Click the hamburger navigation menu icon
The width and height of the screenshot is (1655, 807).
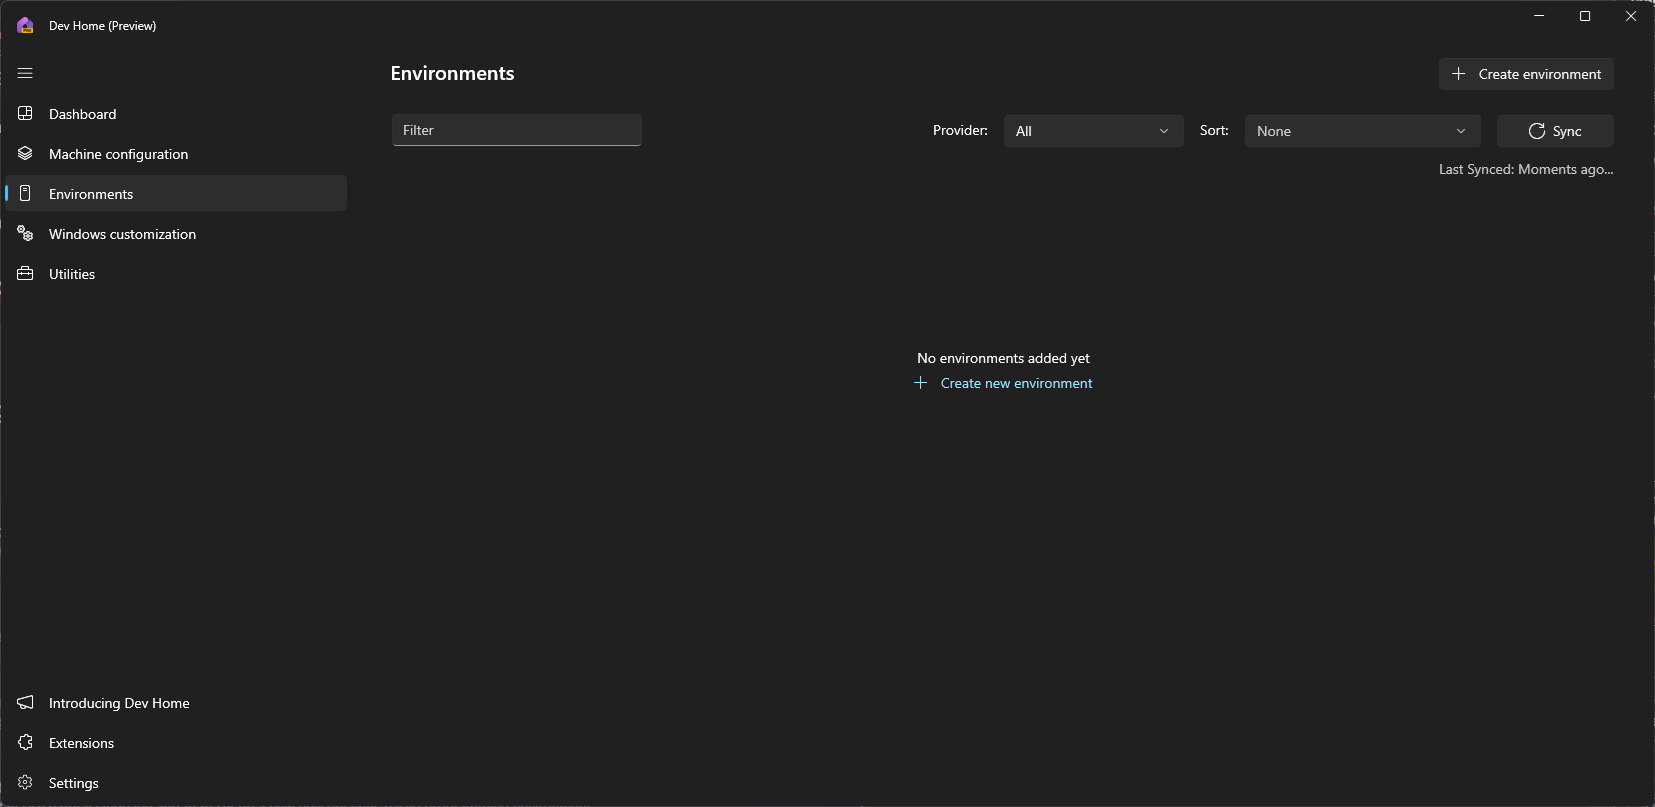25,73
